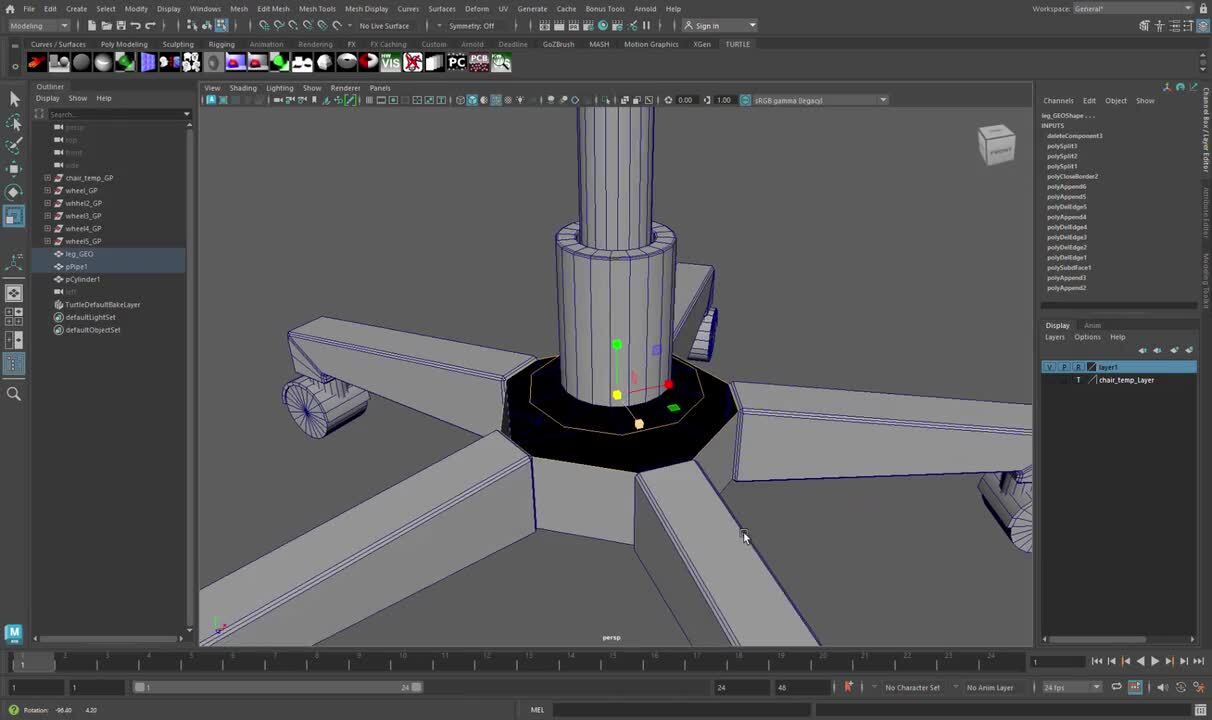
Task: Switch to the Sculpting shelf tab
Action: point(178,44)
